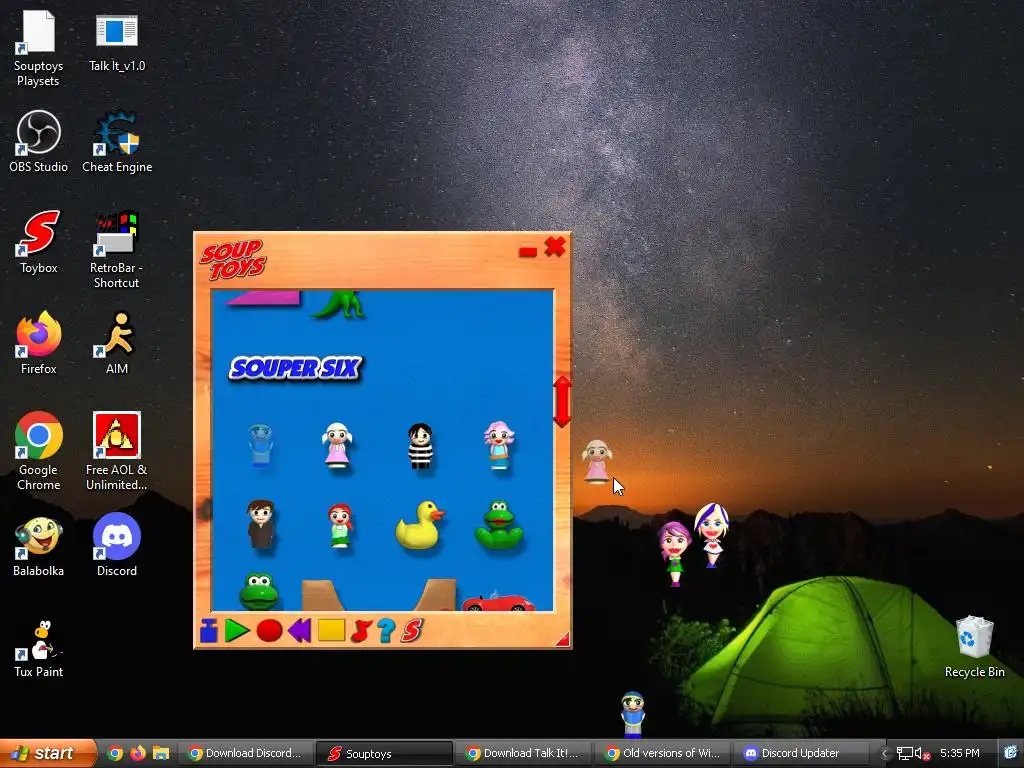The height and width of the screenshot is (768, 1024).
Task: Select the yellow rubber duck toy
Action: pos(420,525)
